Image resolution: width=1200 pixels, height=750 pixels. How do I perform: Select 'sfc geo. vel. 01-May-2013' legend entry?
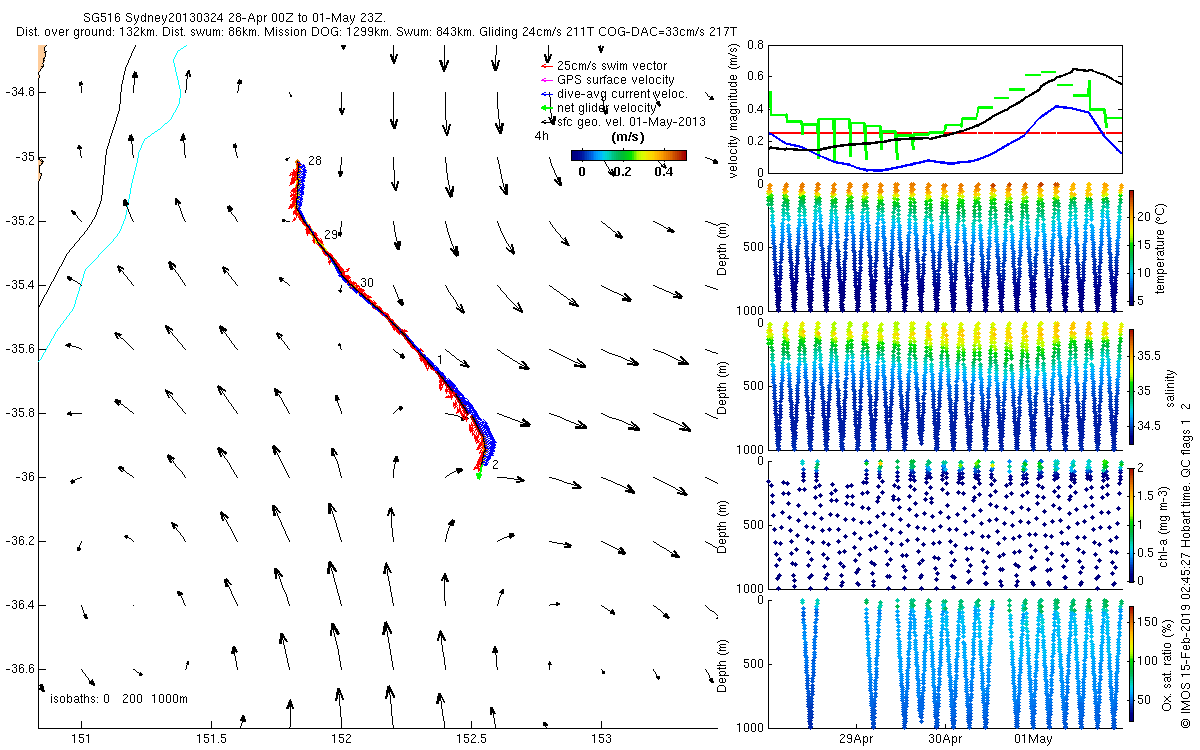click(631, 121)
